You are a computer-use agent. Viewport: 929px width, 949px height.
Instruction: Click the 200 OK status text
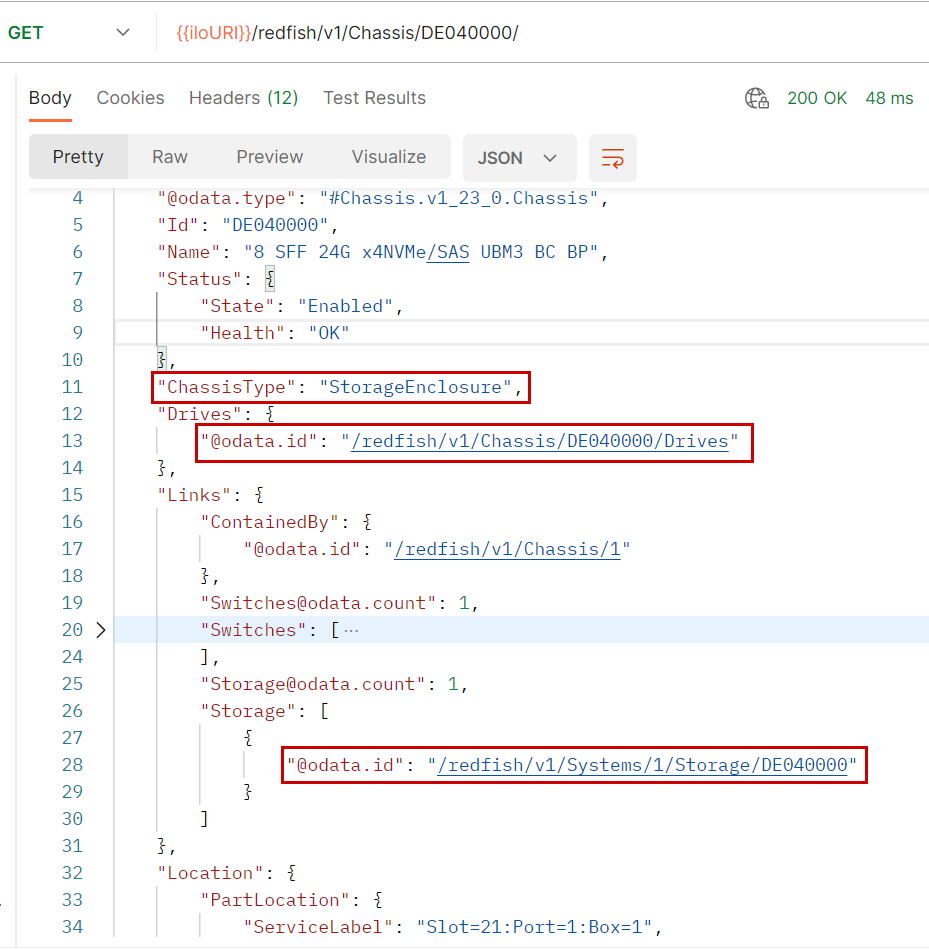[817, 98]
